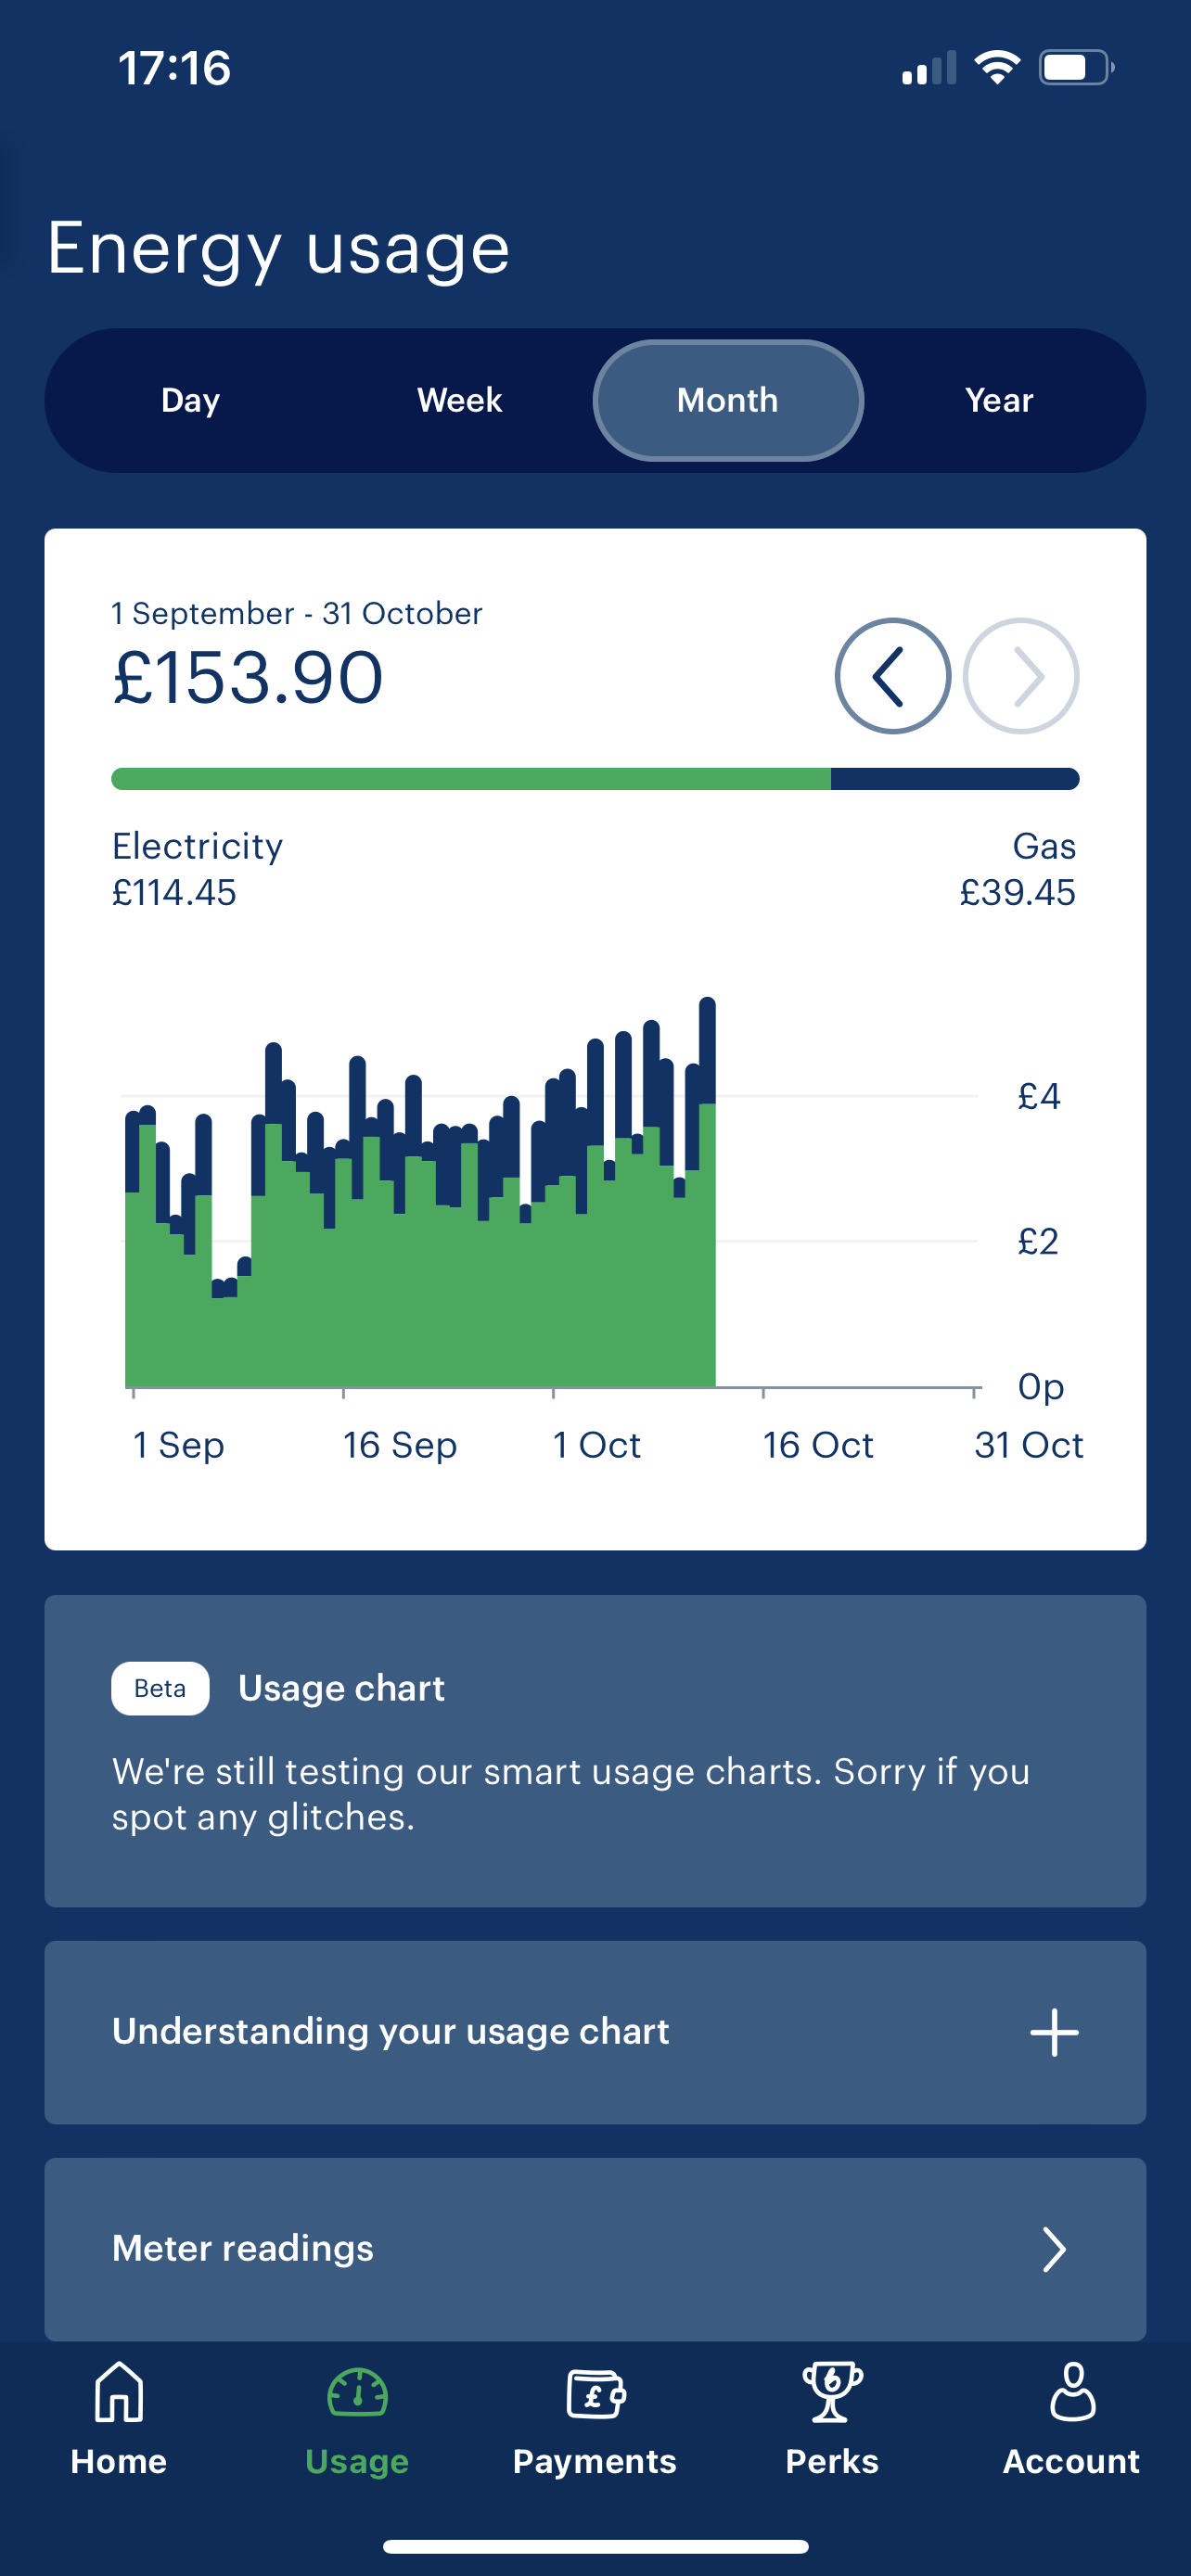Screen dimensions: 1191x2576
Task: Tap the tallest bar in usage chart
Action: [707, 1200]
